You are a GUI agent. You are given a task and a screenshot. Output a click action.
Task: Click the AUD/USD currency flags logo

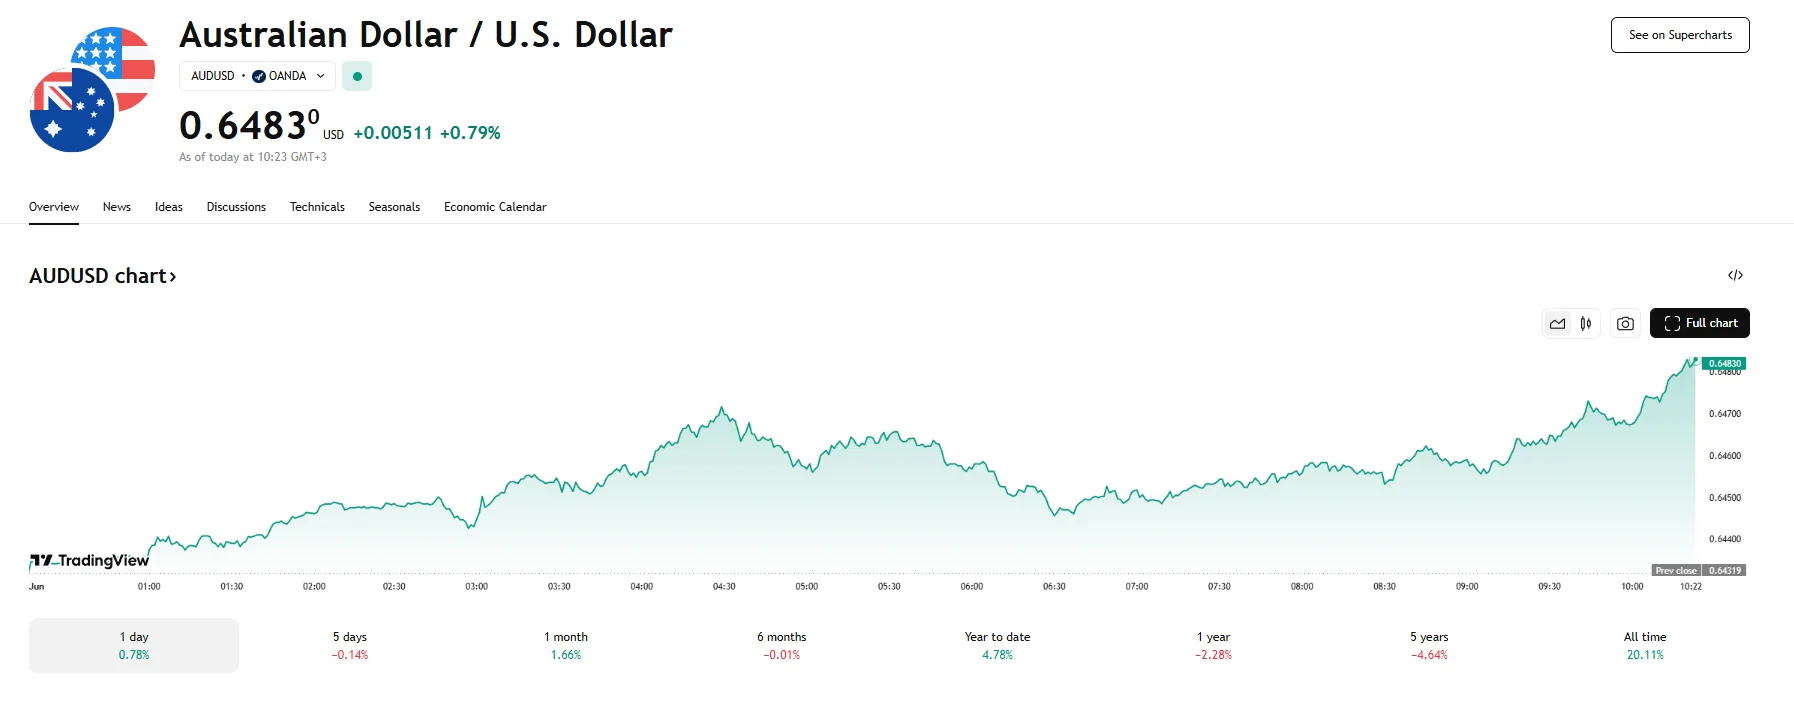92,90
